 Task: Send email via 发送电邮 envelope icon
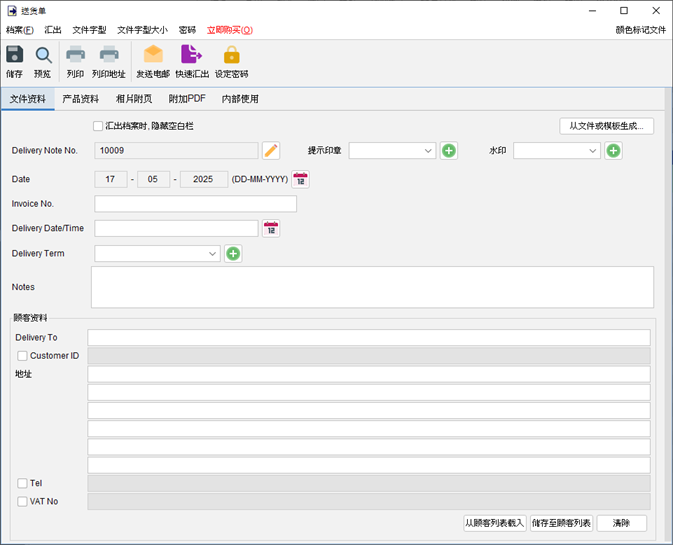[x=153, y=61]
